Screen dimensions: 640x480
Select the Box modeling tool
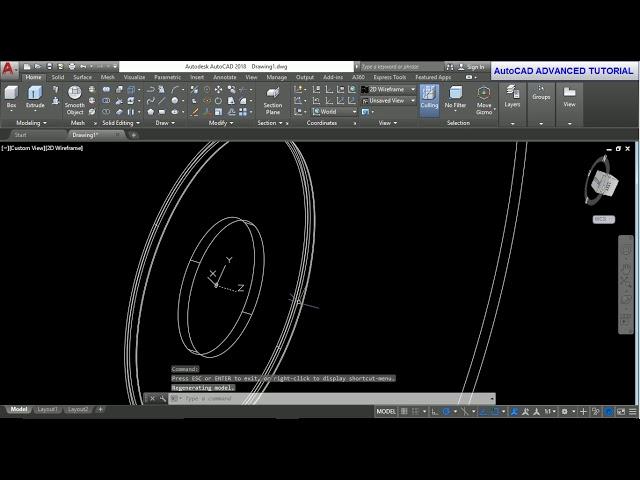[x=12, y=95]
